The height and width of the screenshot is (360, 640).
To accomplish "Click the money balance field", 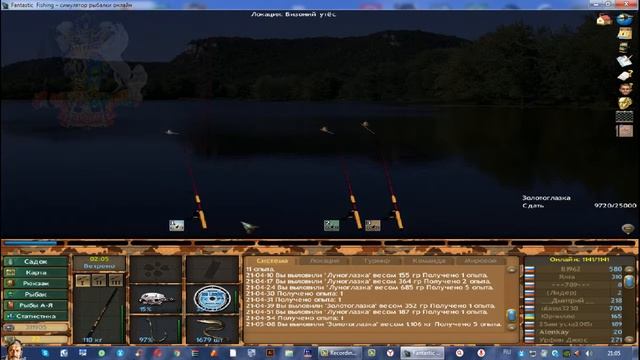I will [36, 327].
